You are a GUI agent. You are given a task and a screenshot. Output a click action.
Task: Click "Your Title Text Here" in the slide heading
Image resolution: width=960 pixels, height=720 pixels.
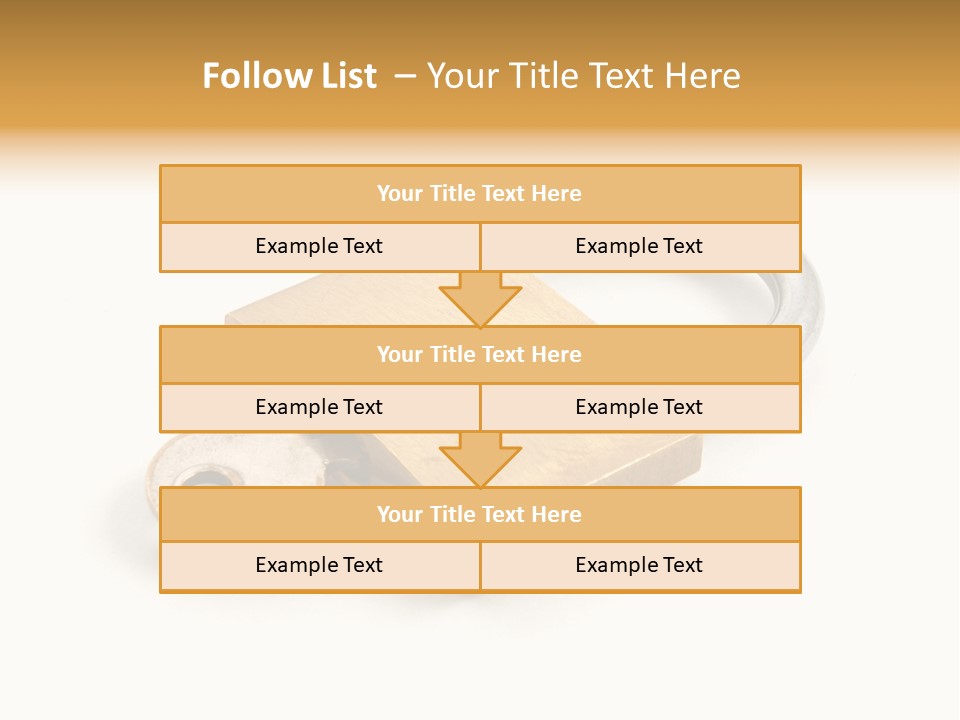[x=583, y=76]
